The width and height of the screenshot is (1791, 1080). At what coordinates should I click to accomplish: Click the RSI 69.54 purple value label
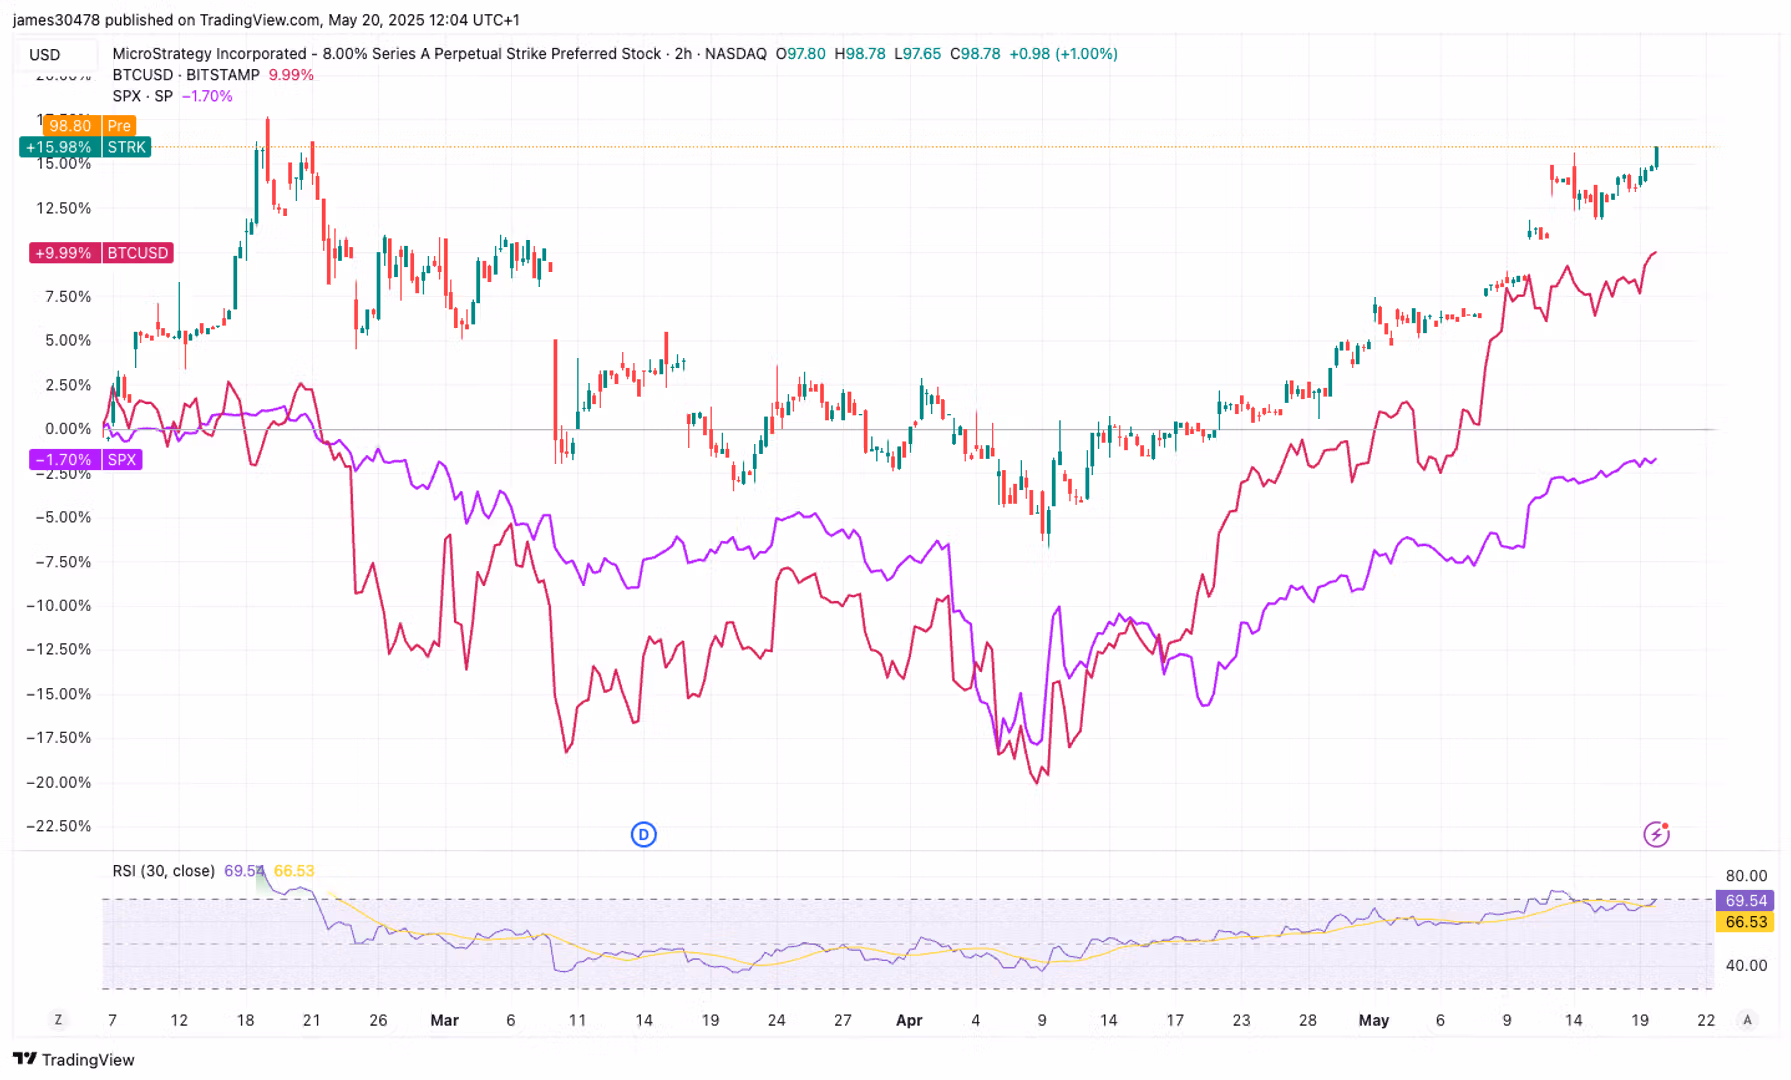(1745, 901)
